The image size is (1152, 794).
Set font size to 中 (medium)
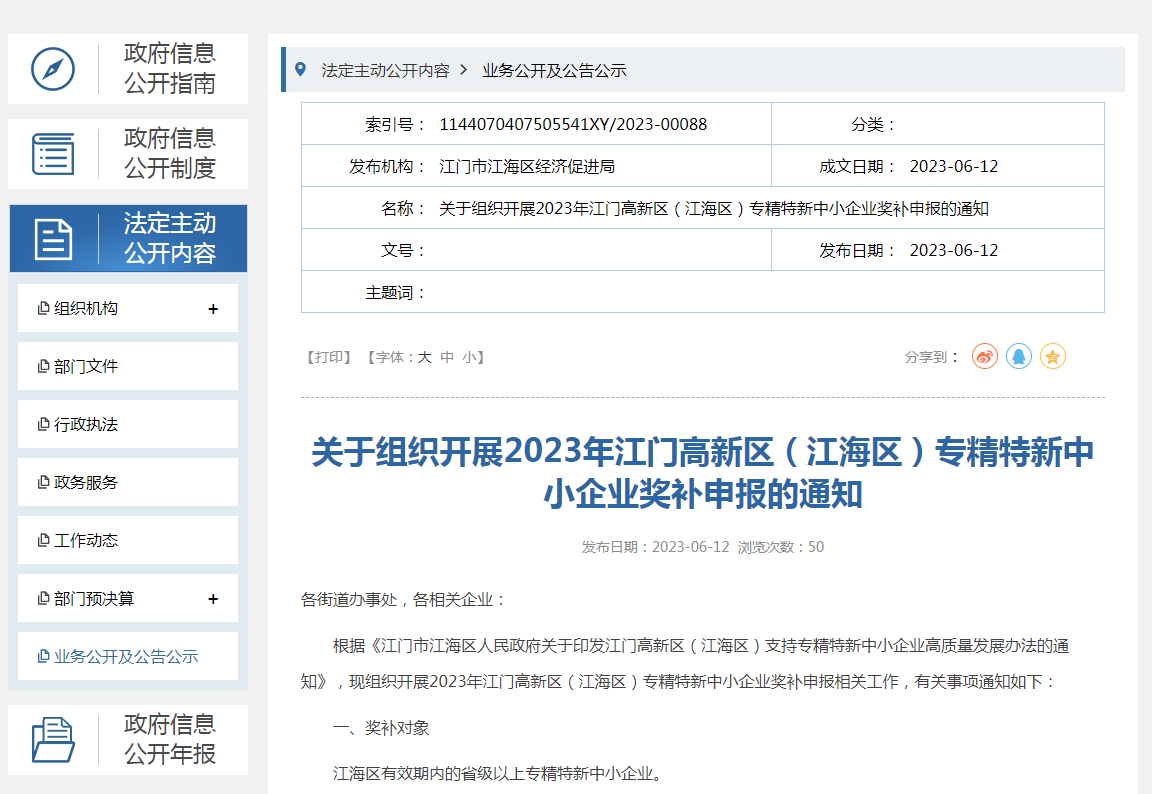coord(447,357)
